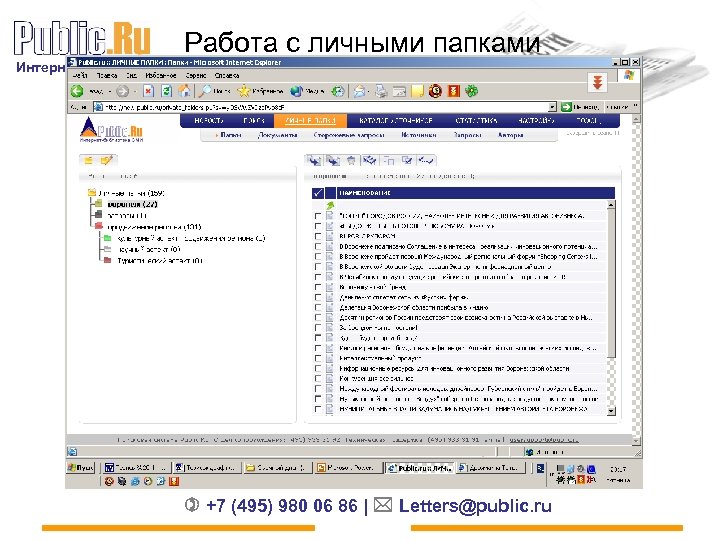Image resolution: width=720 pixels, height=540 pixels.
Task: Click the Пуск start button
Action: pyautogui.click(x=81, y=468)
